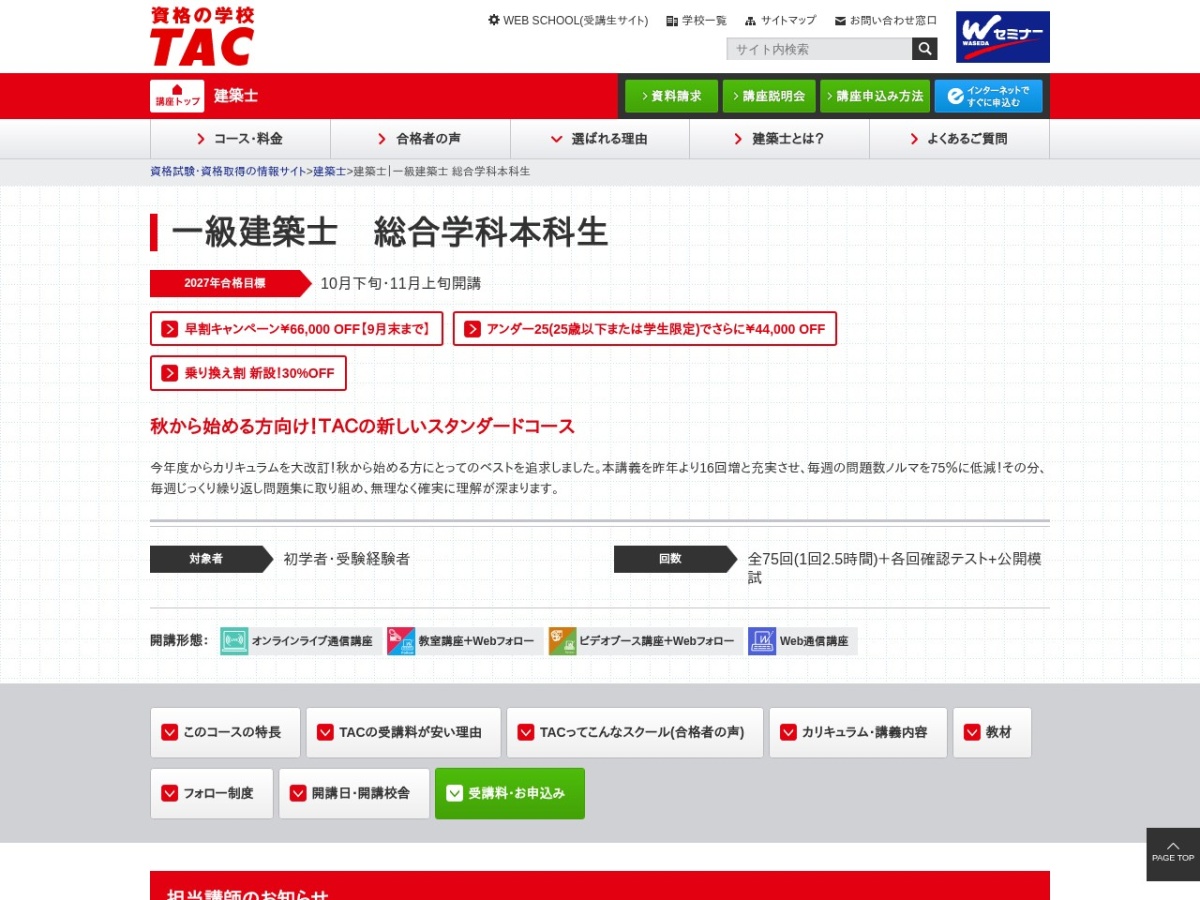Screen dimensions: 1200x900
Task: Jump to このコースの特長 section
Action: tap(225, 733)
